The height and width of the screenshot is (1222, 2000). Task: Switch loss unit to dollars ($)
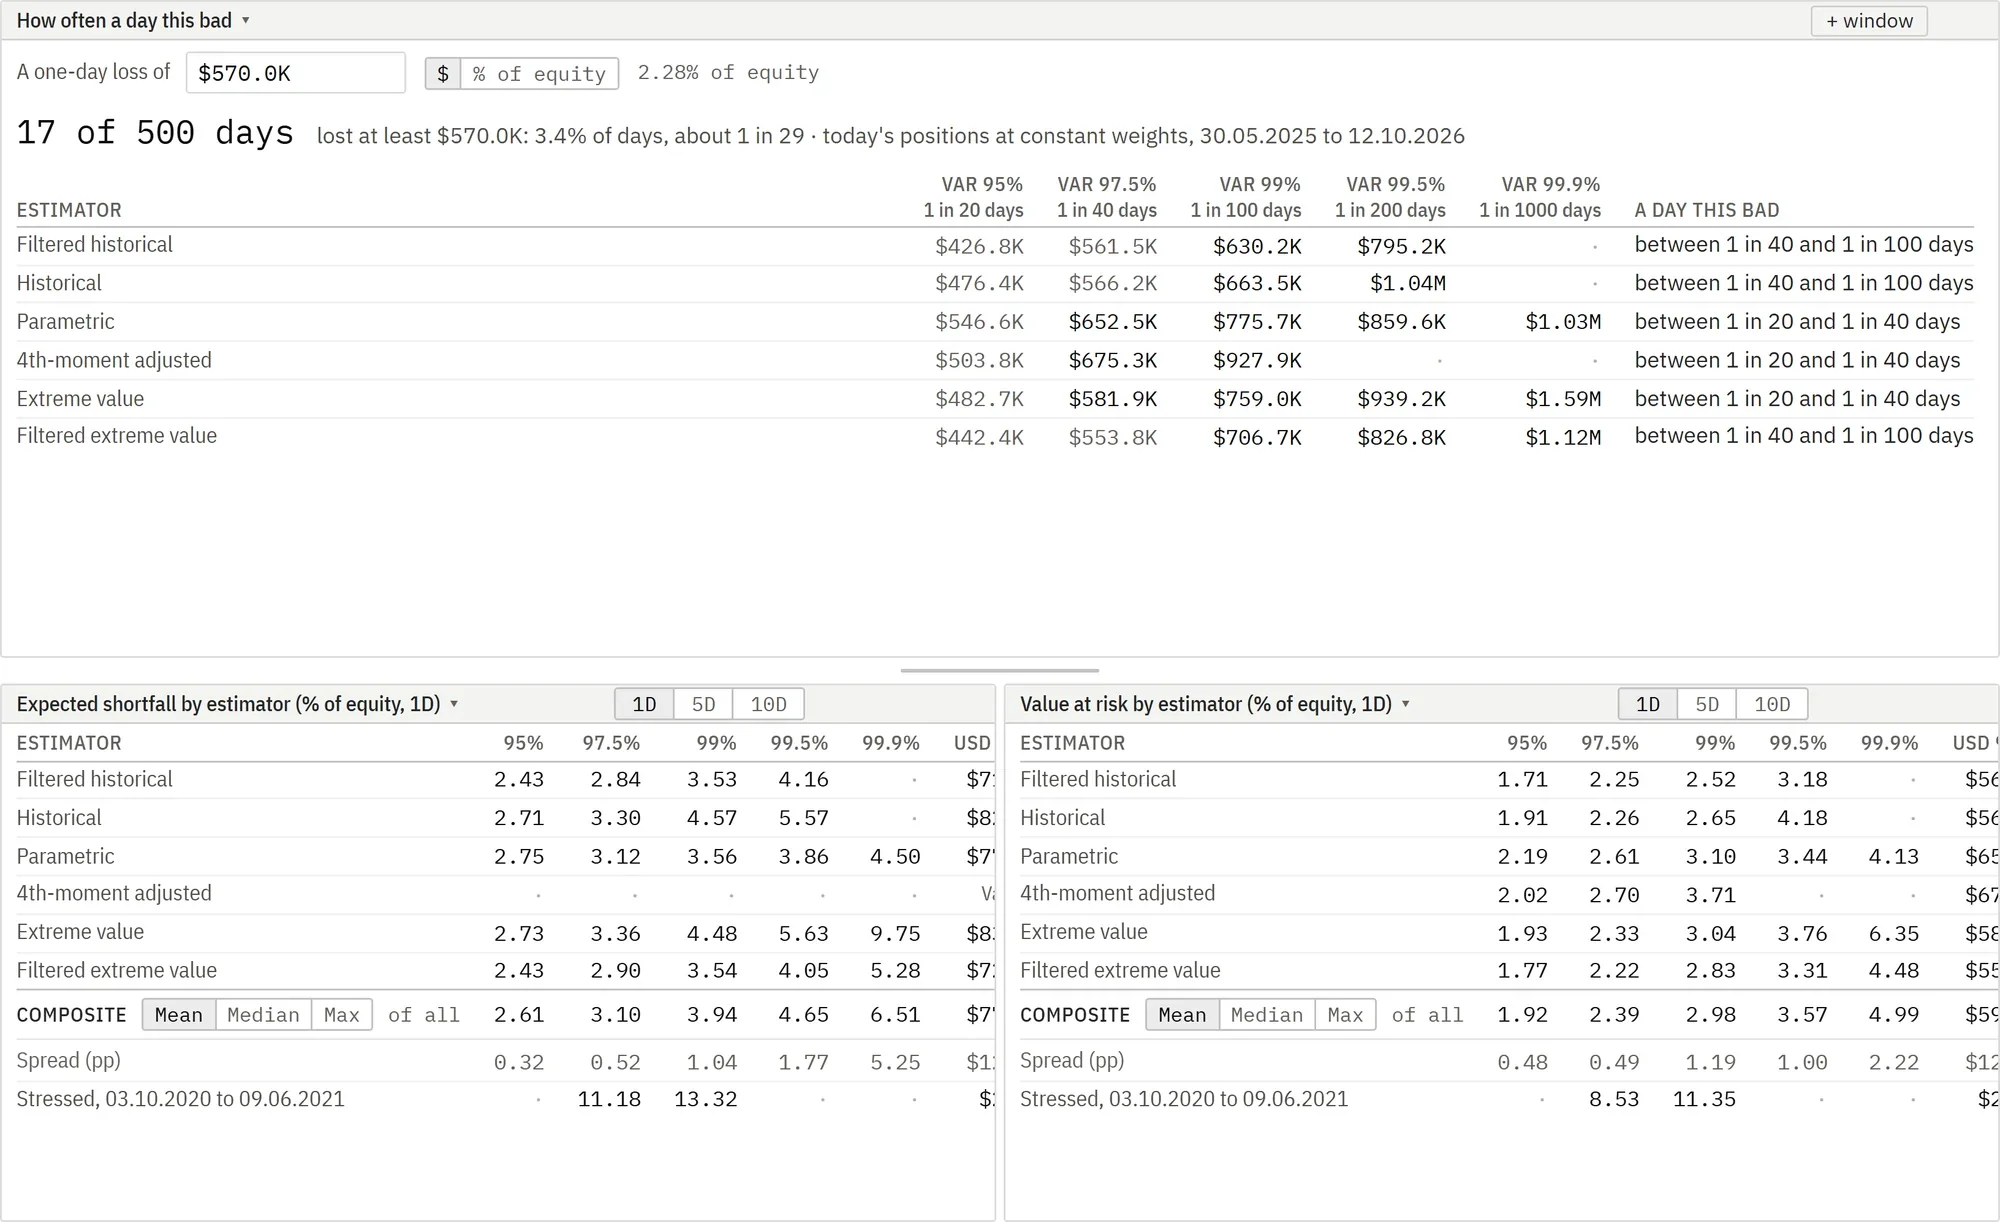pos(443,73)
